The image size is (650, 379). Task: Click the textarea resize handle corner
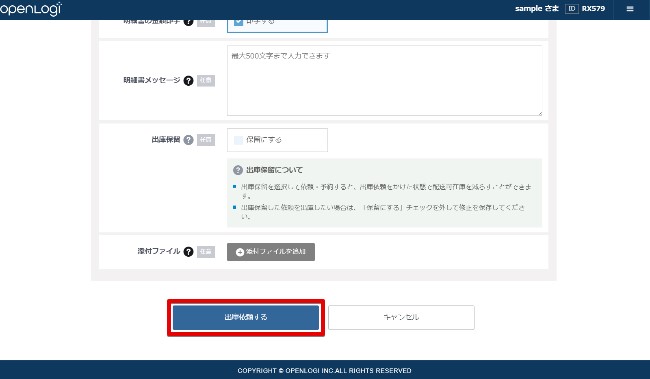(x=539, y=113)
